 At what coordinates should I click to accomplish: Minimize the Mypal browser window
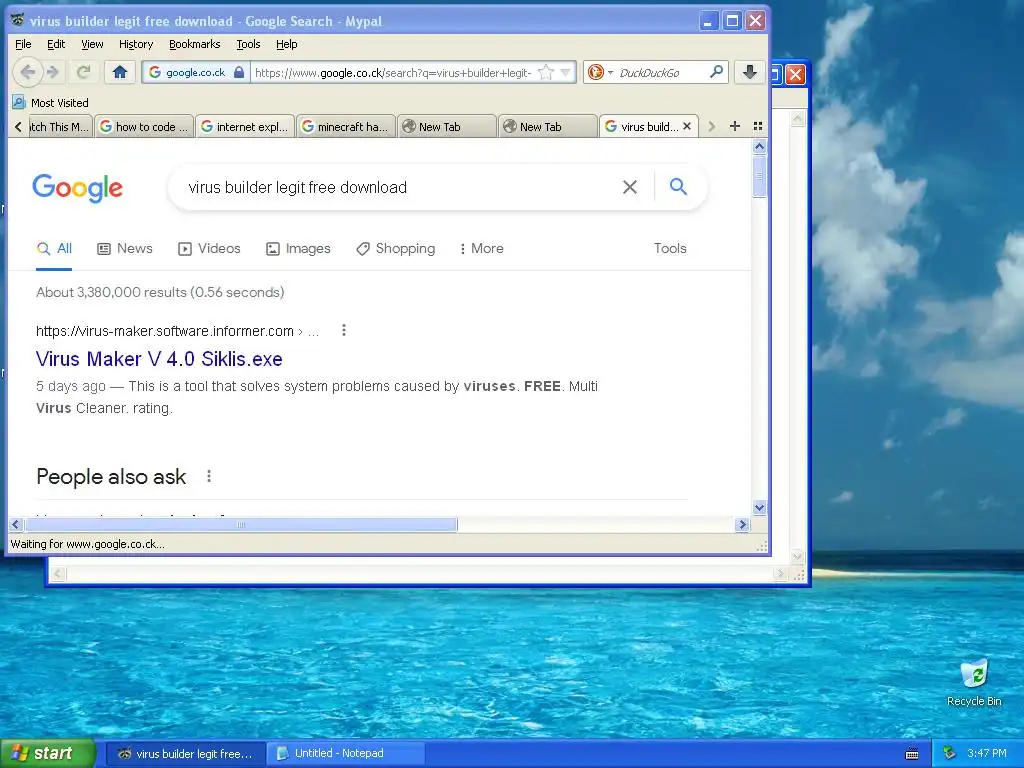click(709, 21)
